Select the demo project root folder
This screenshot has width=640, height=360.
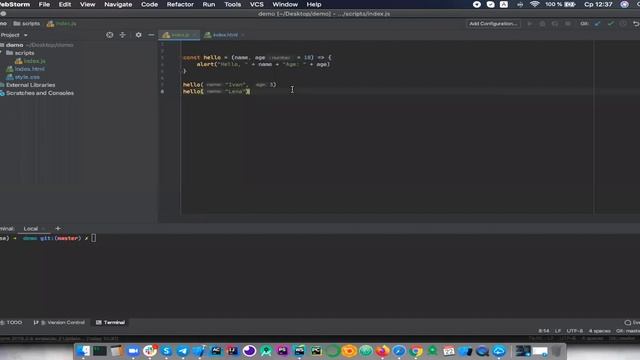(x=14, y=45)
